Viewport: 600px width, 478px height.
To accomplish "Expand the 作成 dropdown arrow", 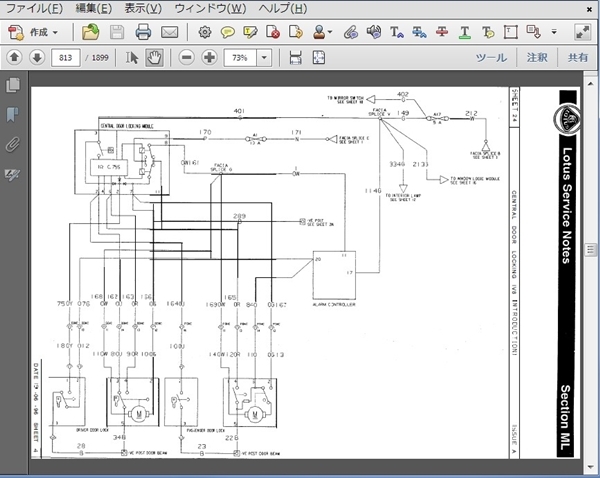I will tap(55, 33).
